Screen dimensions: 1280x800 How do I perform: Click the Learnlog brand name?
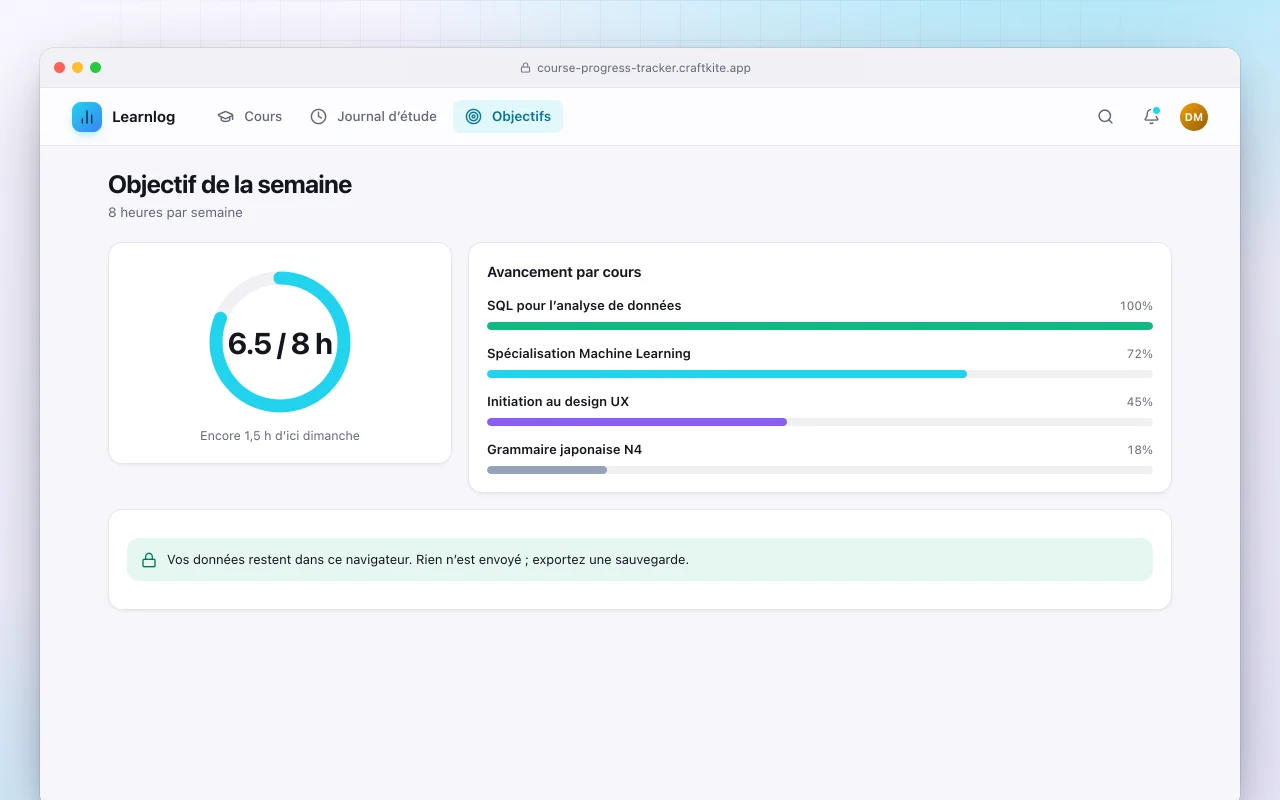[143, 117]
